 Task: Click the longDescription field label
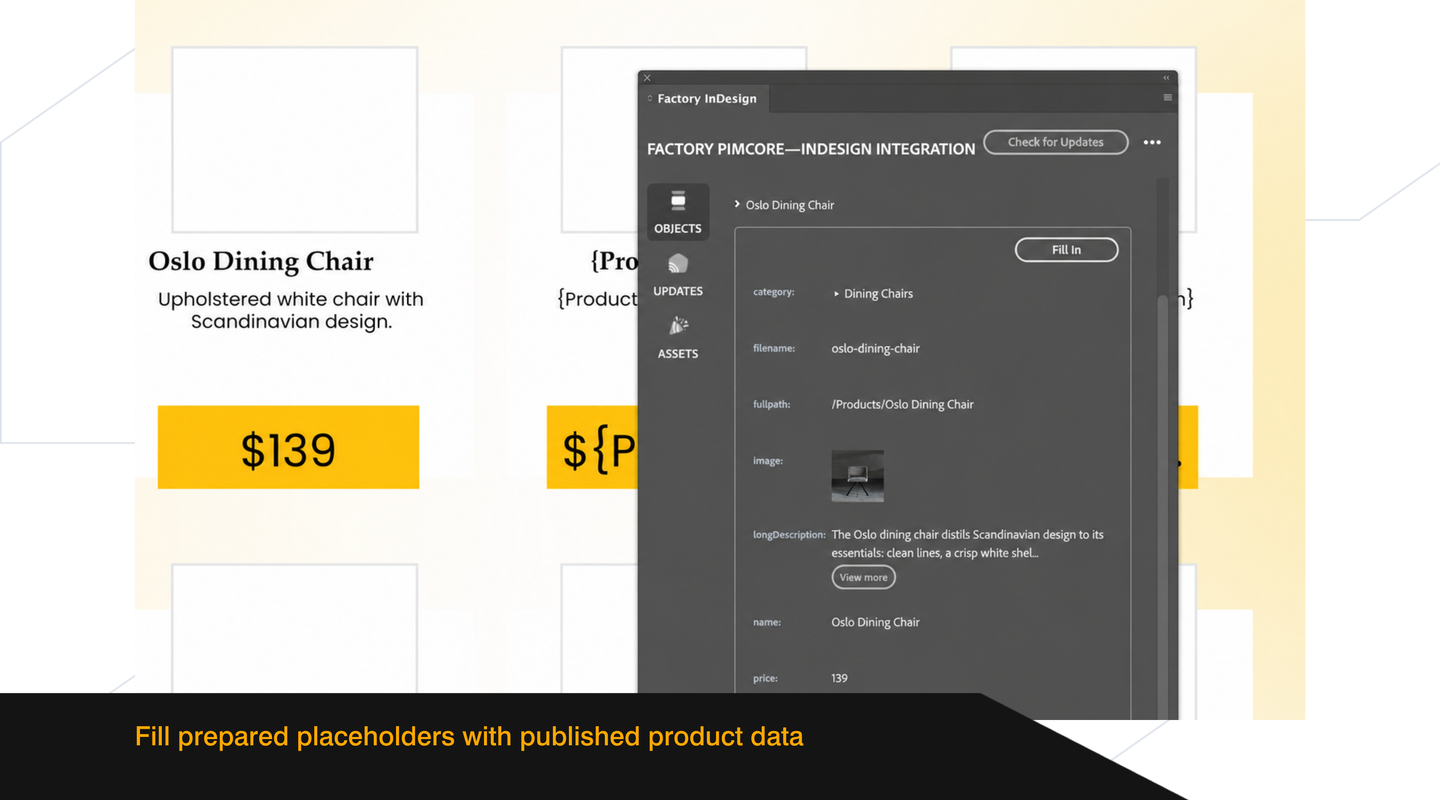789,535
